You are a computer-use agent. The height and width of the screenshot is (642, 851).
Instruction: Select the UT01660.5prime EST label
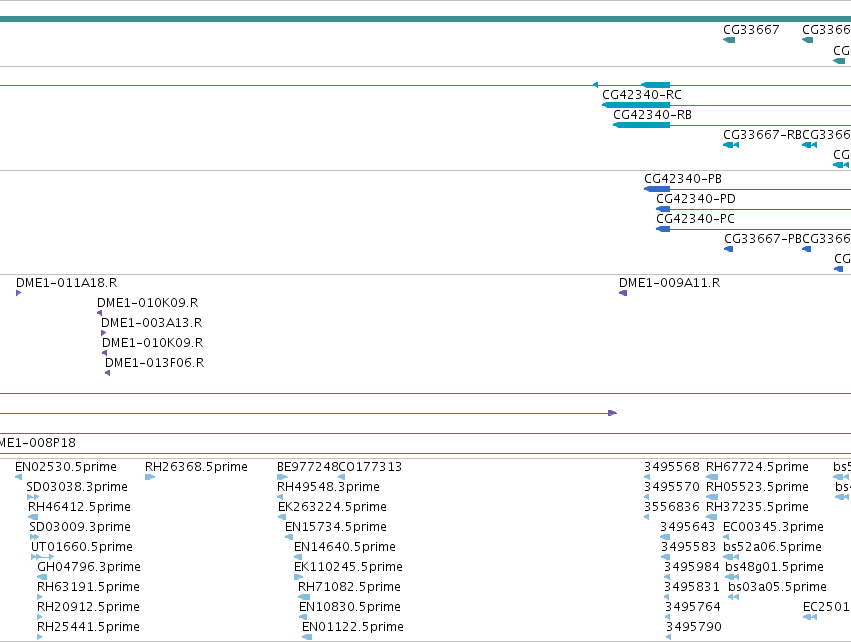tap(81, 546)
